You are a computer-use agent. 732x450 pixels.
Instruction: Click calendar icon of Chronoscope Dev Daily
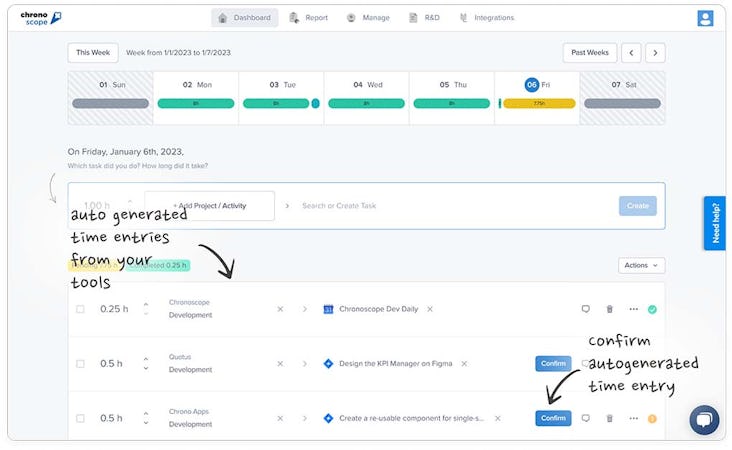[x=328, y=309]
